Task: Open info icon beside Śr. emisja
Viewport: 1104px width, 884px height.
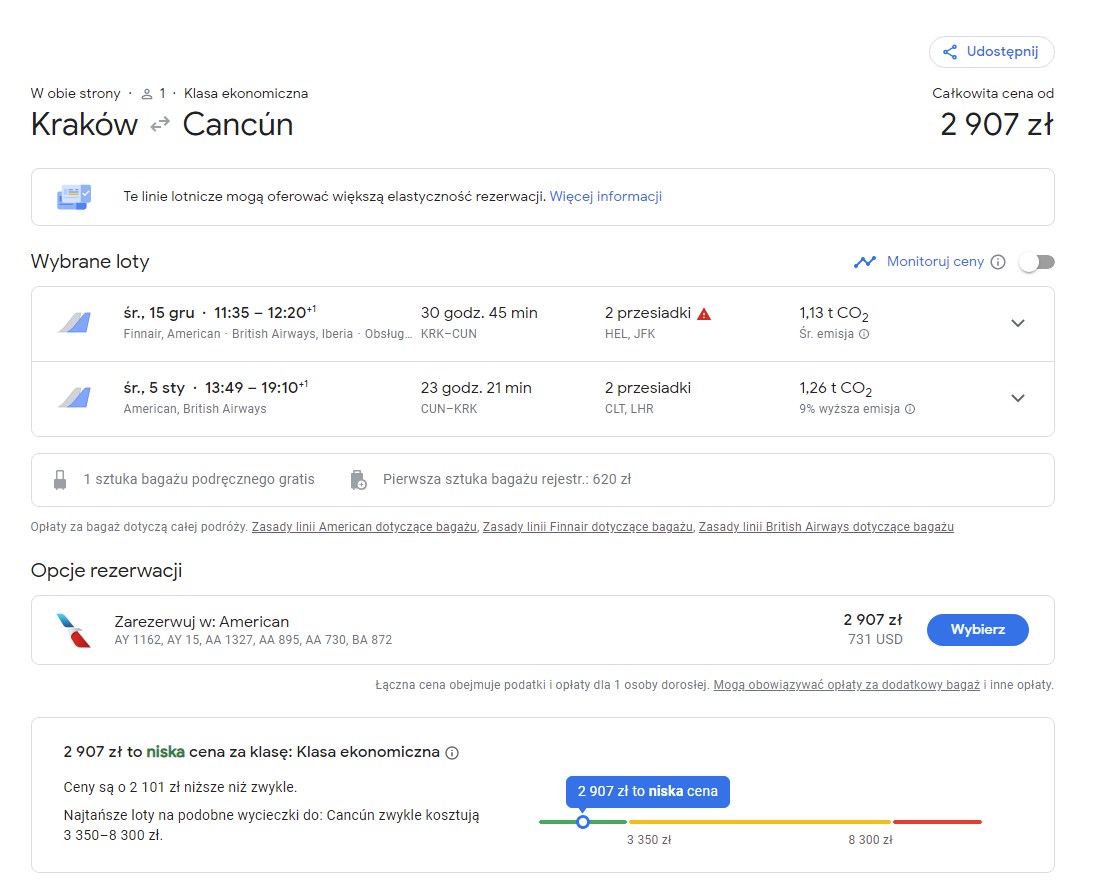Action: 864,334
